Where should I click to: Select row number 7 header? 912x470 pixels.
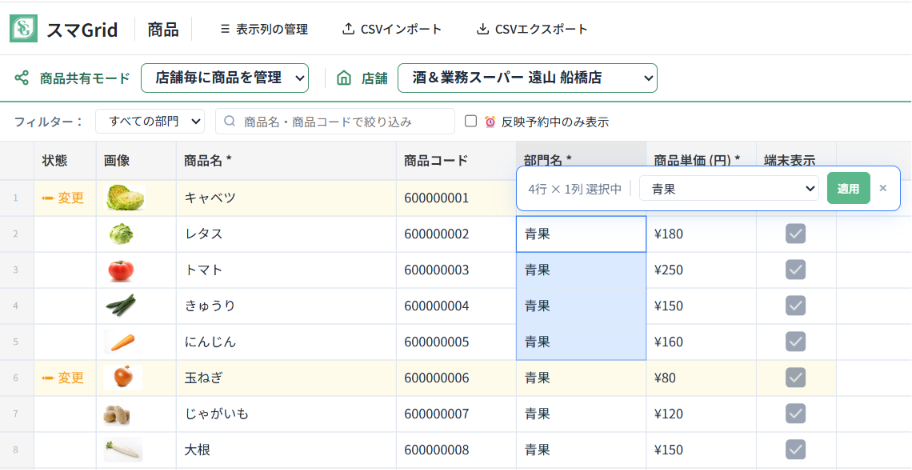[x=16, y=414]
